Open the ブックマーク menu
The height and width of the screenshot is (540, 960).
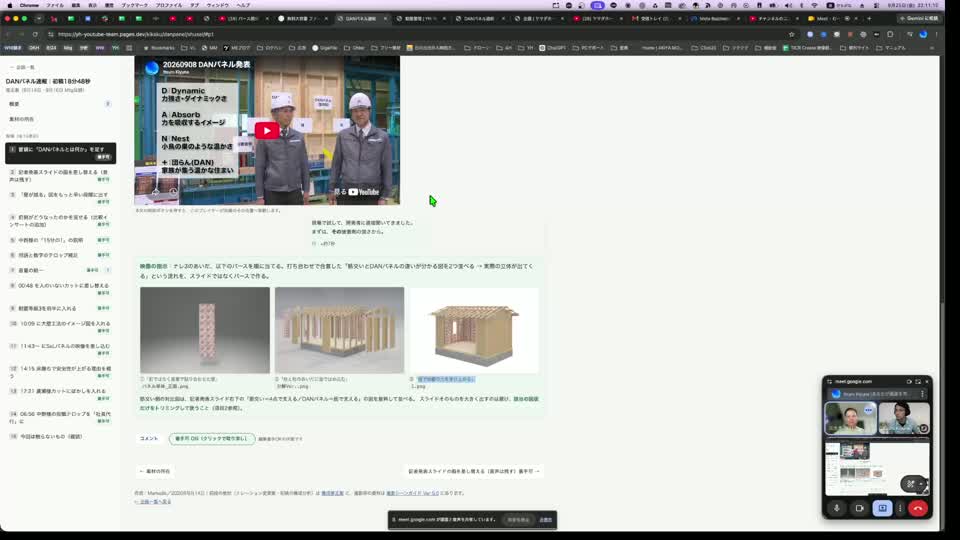coord(134,5)
